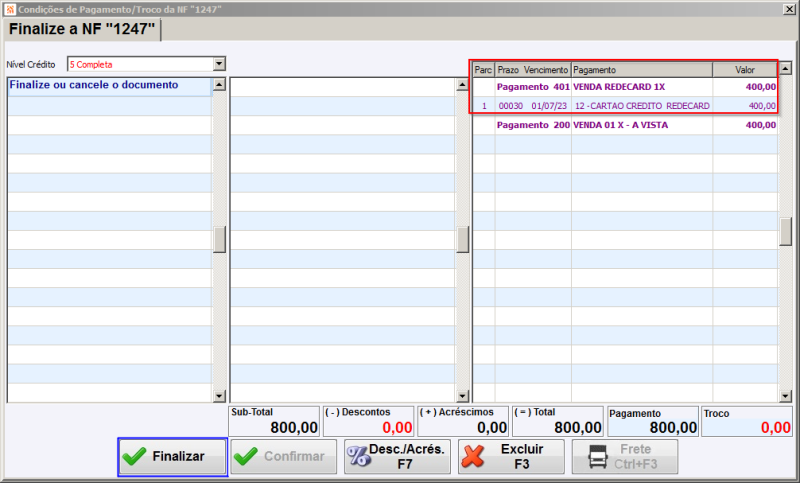Image resolution: width=800 pixels, height=483 pixels.
Task: Click the green checkmark icon on Confirmar
Action: coord(245,456)
